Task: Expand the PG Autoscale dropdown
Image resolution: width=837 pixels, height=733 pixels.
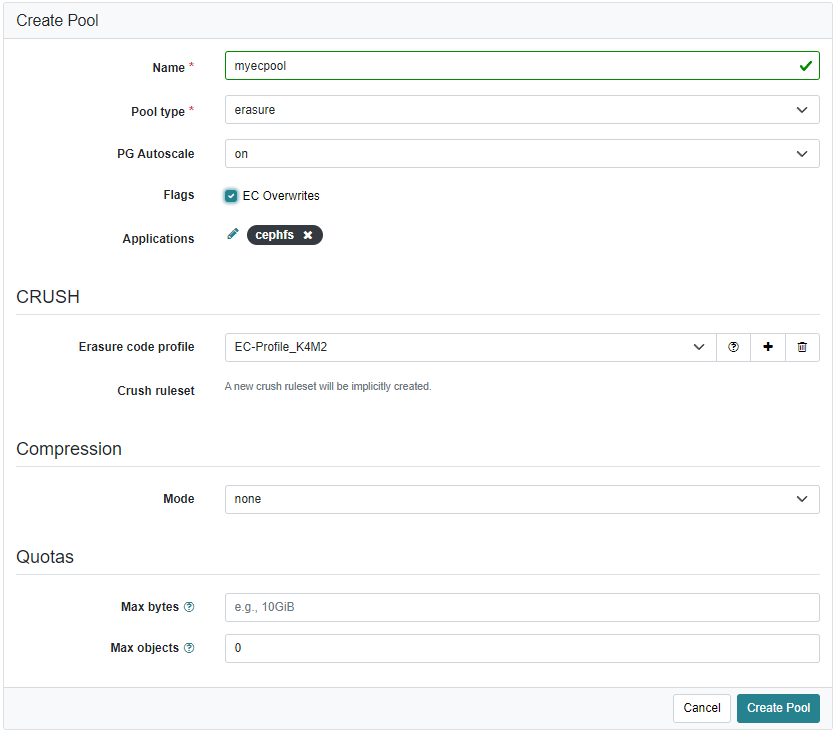Action: (x=521, y=154)
